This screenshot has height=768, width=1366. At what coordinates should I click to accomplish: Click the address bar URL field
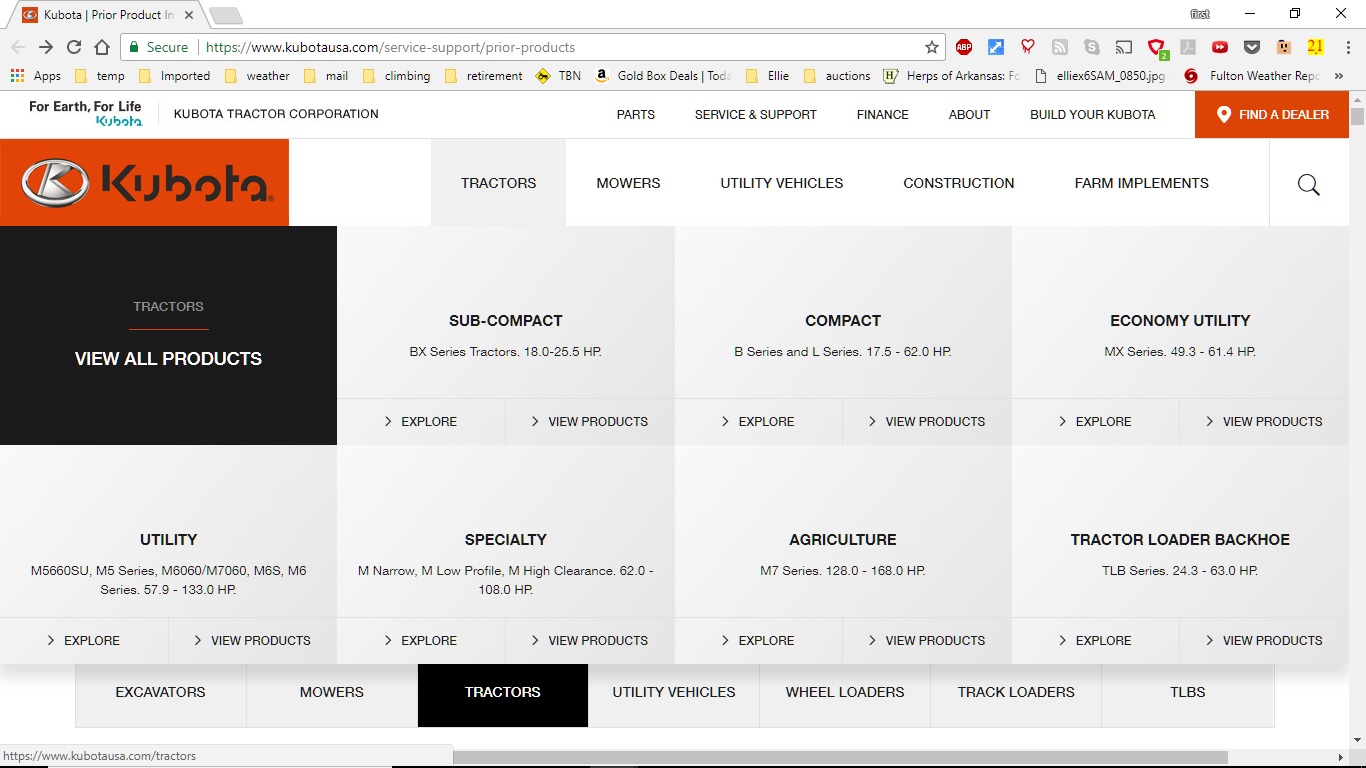click(x=560, y=47)
